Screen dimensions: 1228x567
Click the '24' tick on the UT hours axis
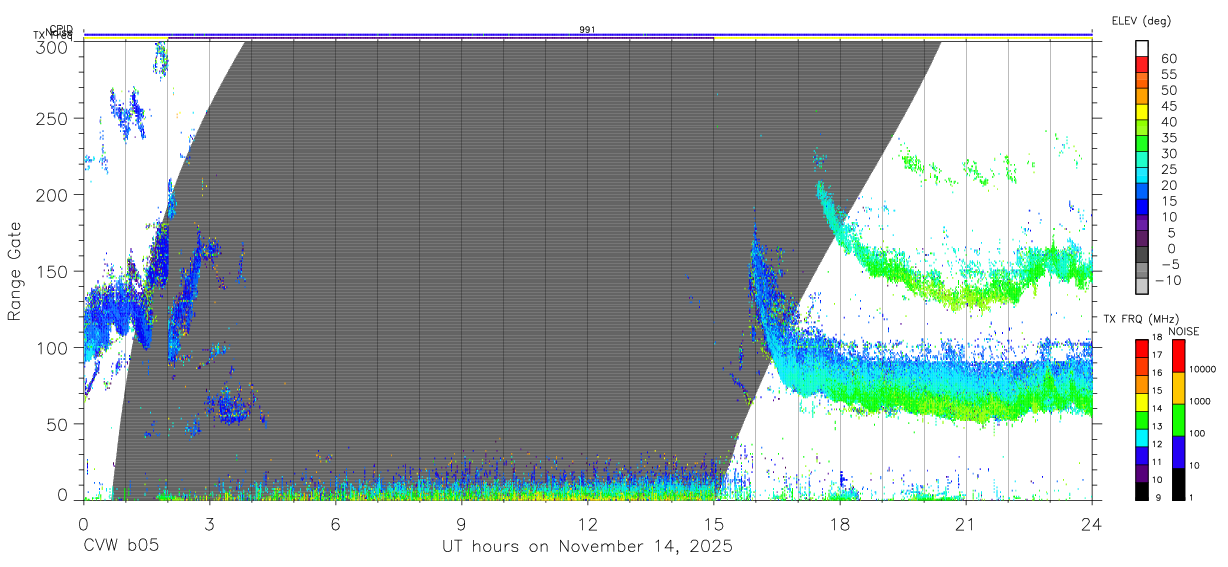click(1091, 523)
